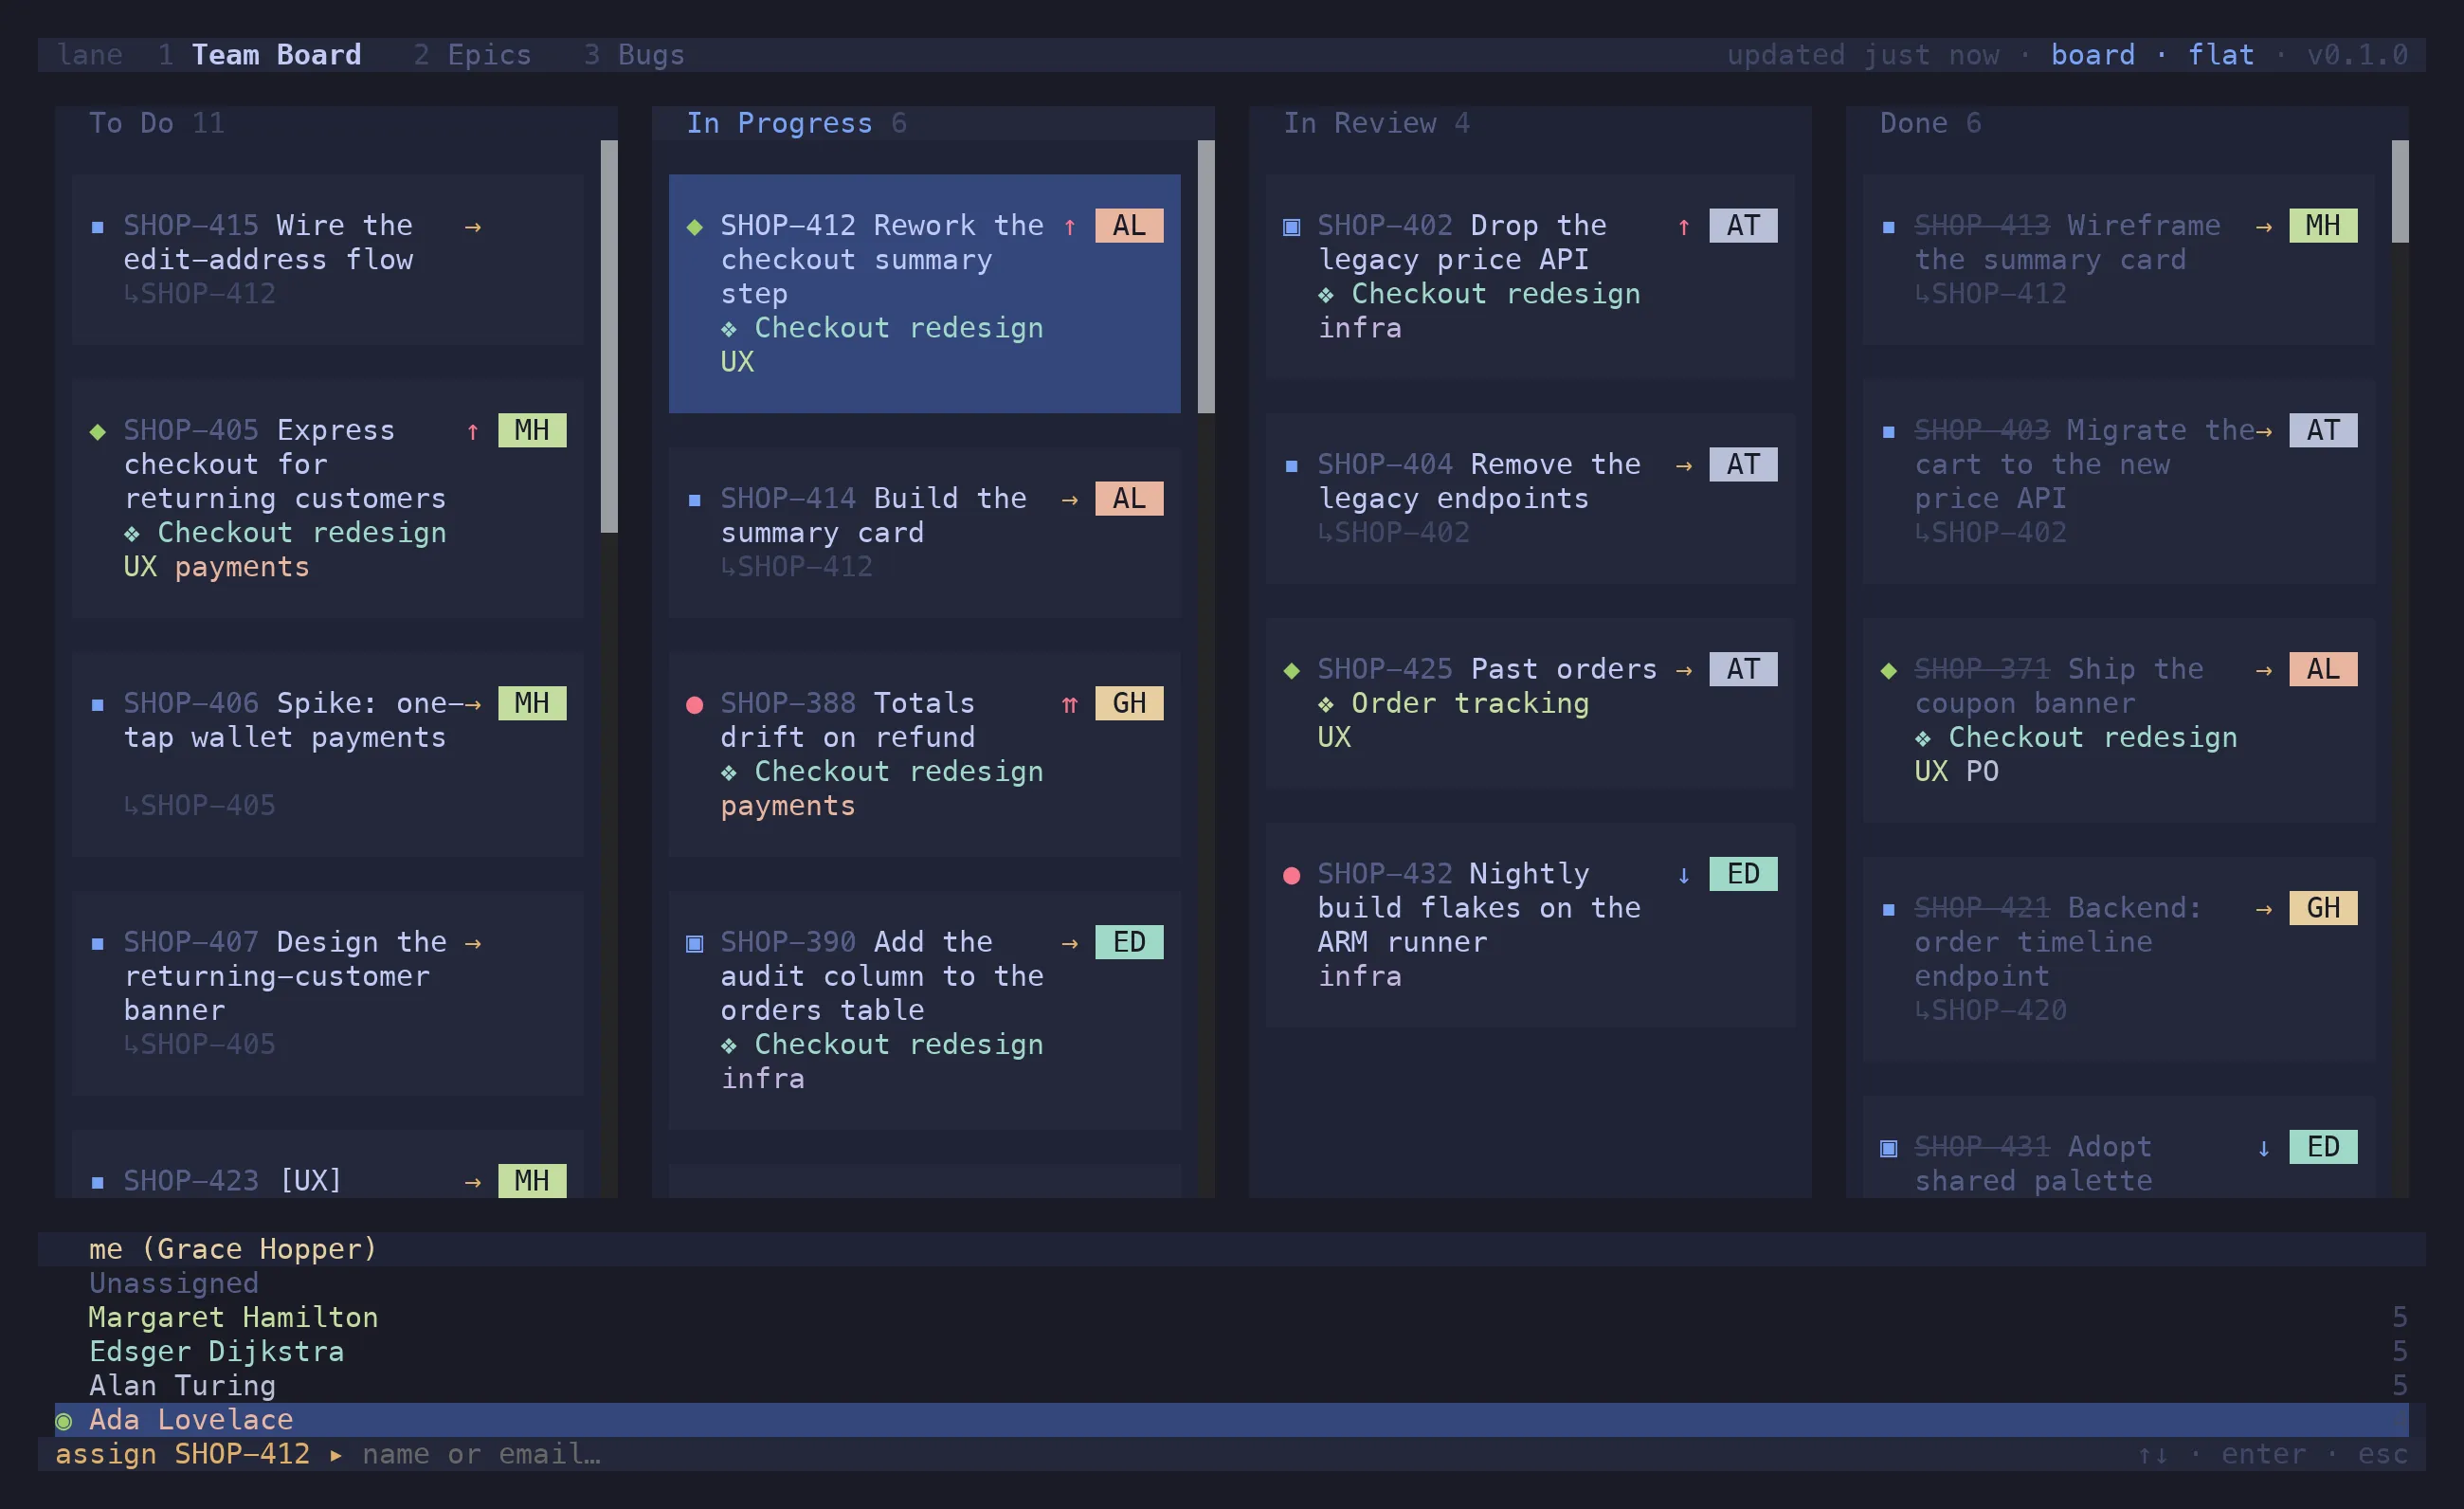
Task: Click the subtask box icon on SHOP-390
Action: [694, 944]
